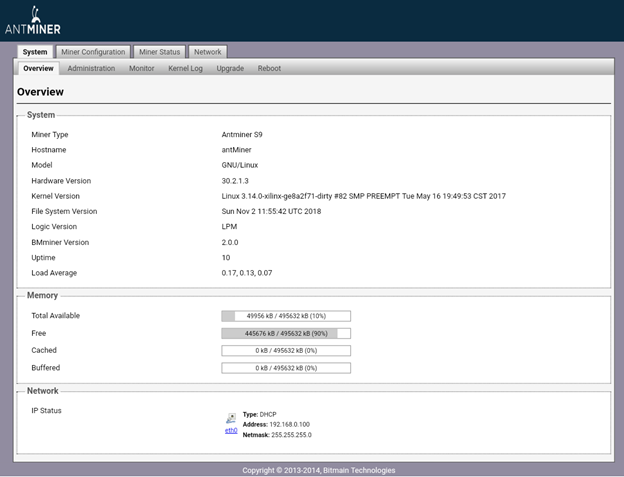Select the uptime value 10
Viewport: 624px width, 477px height.
pyautogui.click(x=226, y=258)
